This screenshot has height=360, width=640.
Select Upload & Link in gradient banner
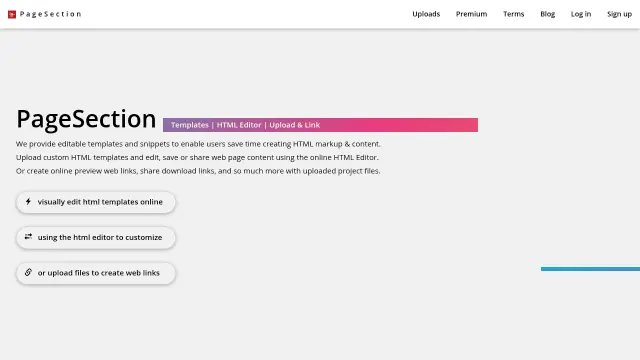click(294, 125)
